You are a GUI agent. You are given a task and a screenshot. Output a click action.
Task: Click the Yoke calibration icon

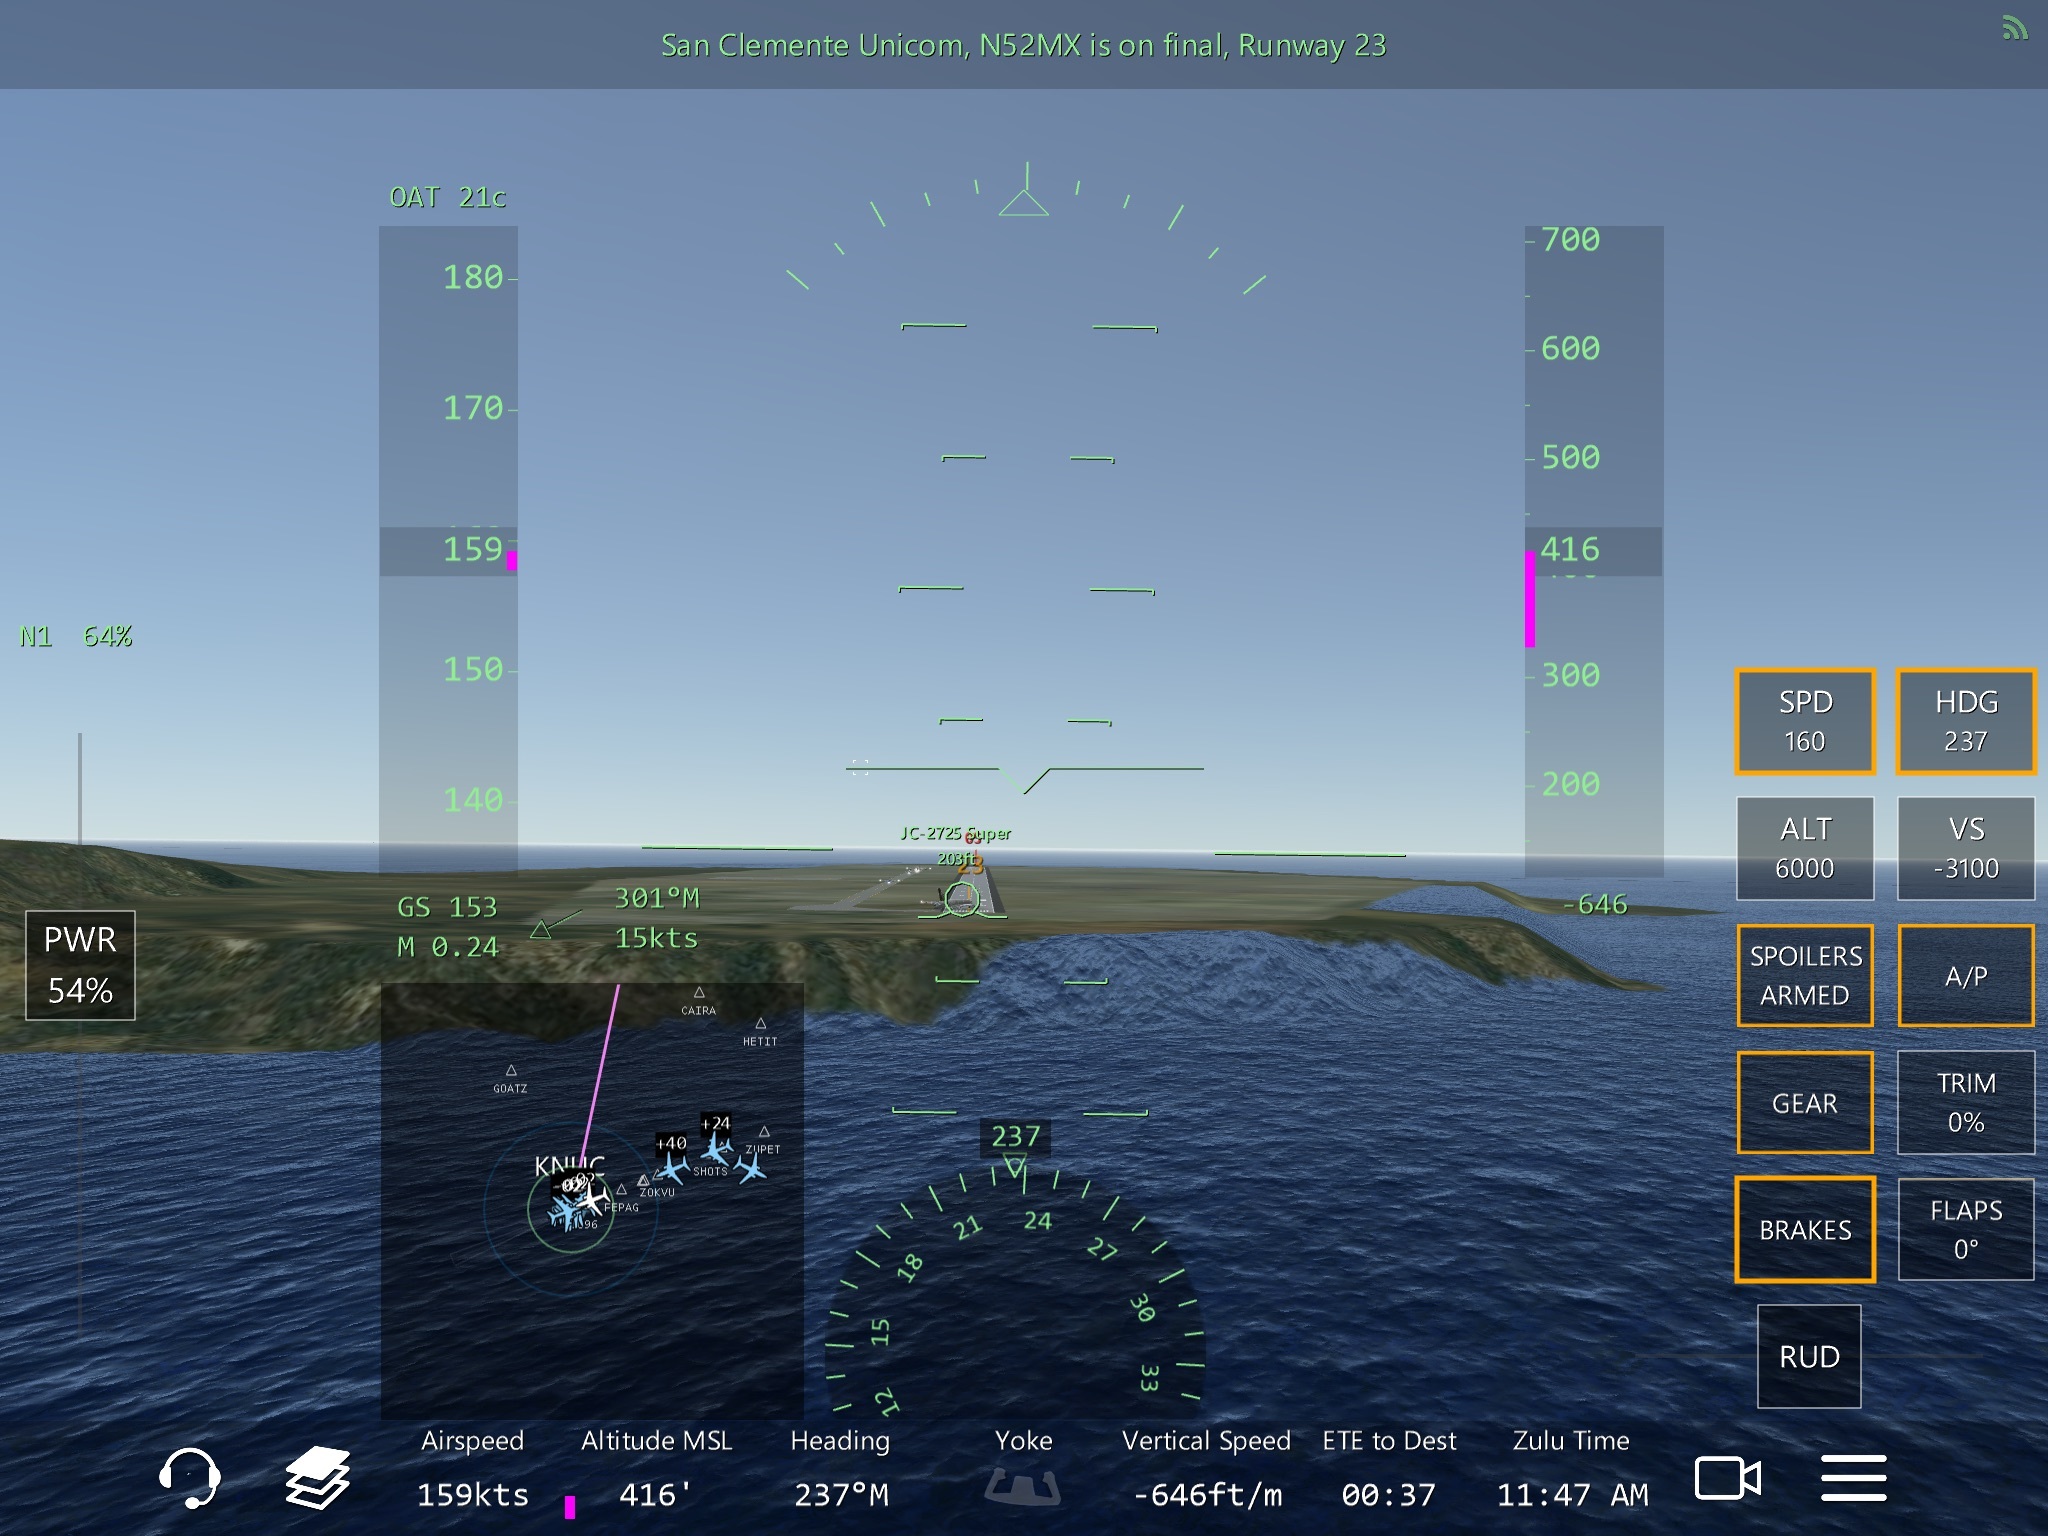1022,1486
